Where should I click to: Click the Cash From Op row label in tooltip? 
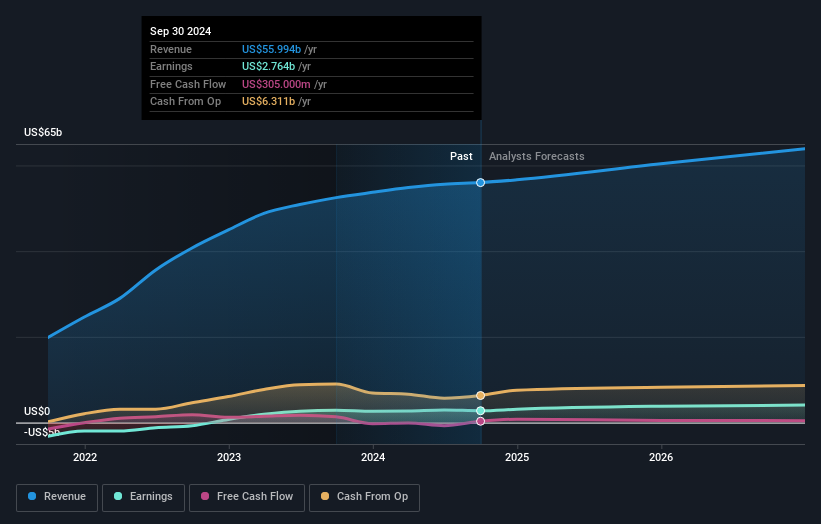(185, 102)
